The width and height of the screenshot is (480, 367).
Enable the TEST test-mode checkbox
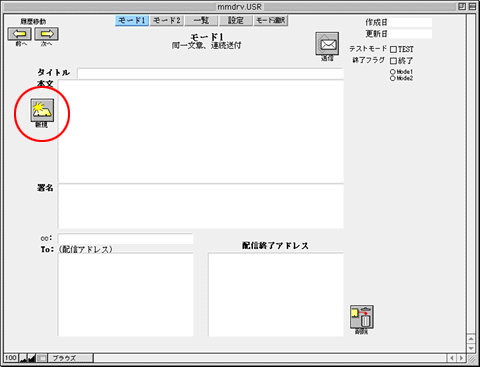click(x=393, y=50)
